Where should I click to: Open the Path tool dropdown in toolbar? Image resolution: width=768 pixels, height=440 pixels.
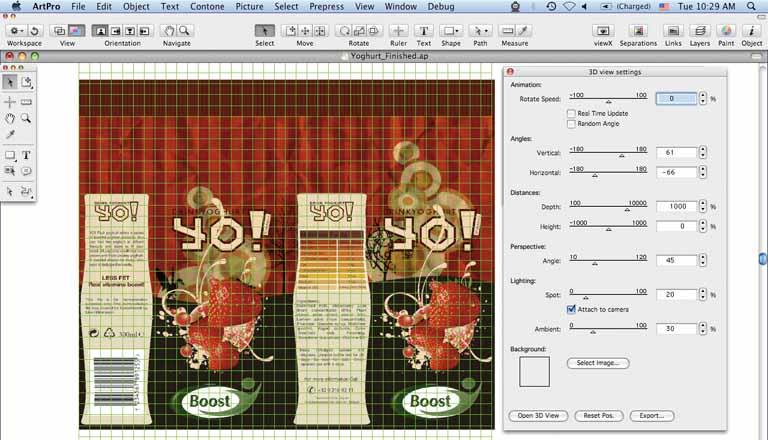pos(480,31)
